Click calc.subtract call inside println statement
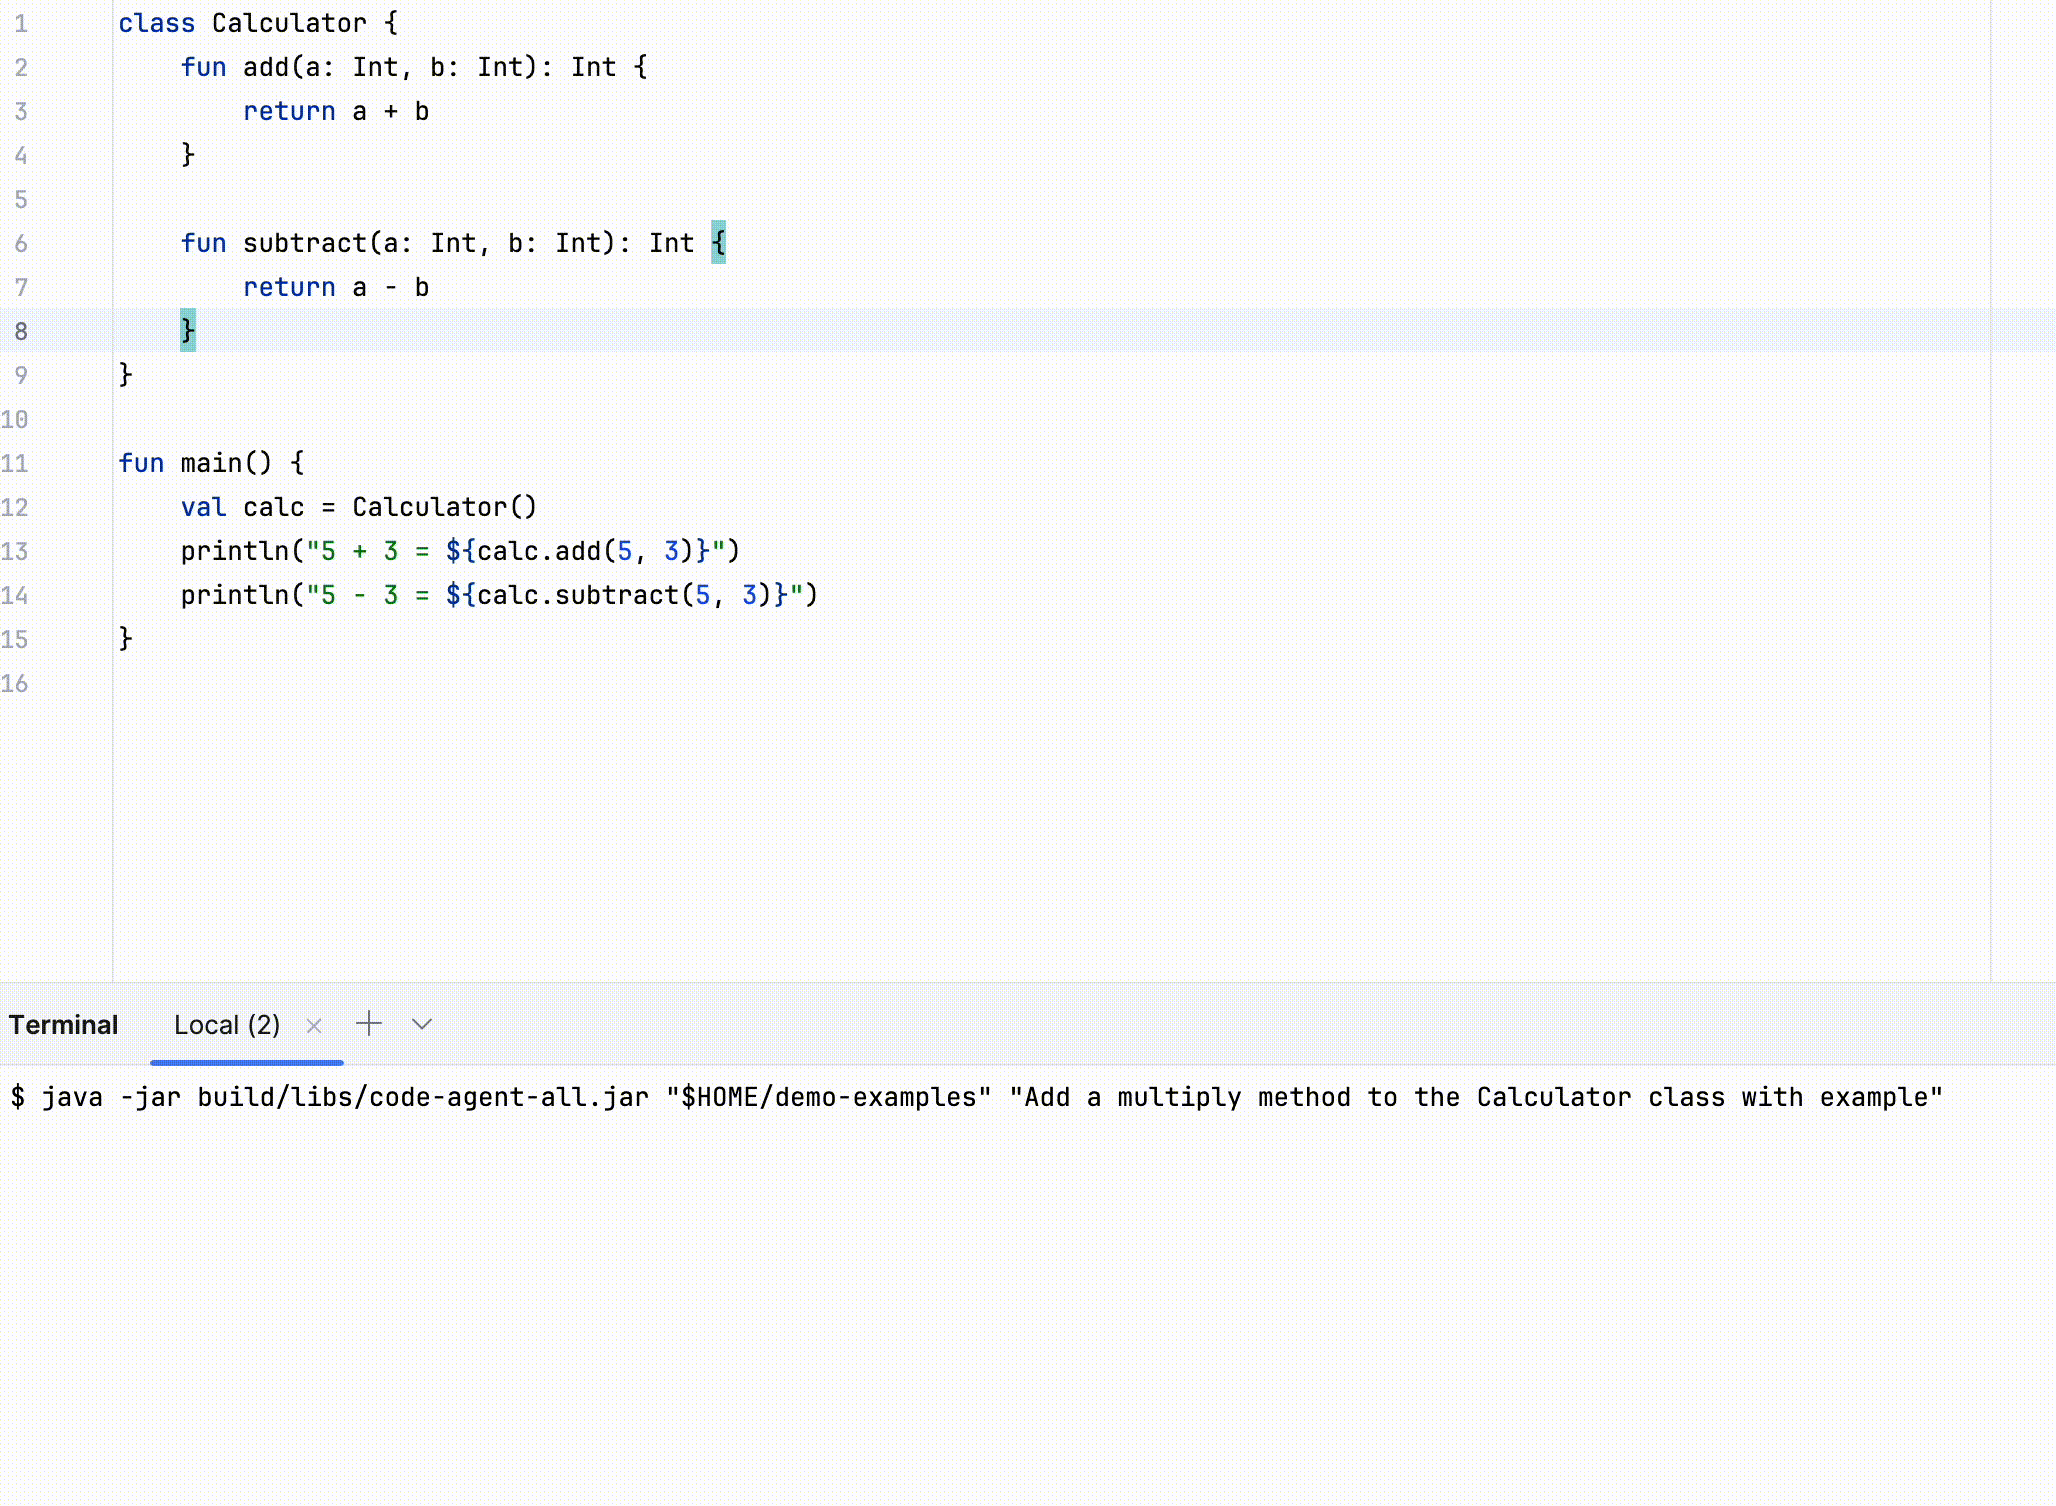 (x=580, y=595)
